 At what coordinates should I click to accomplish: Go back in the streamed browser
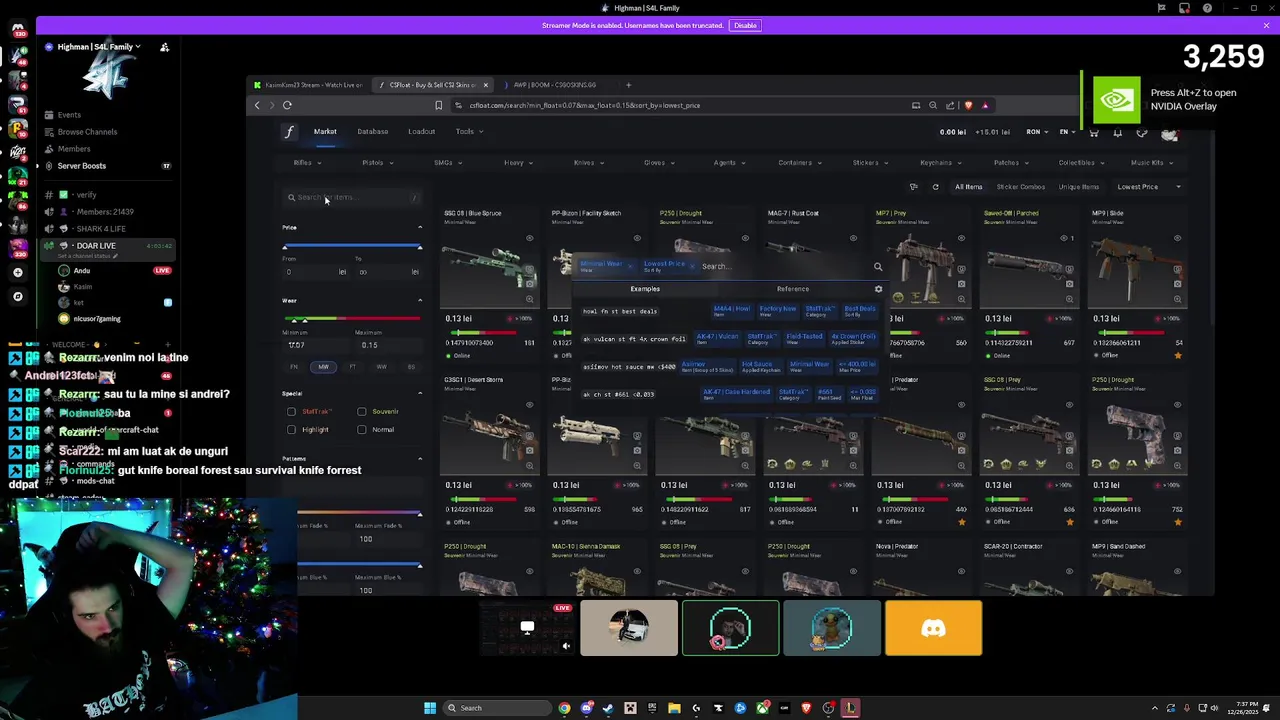[257, 105]
